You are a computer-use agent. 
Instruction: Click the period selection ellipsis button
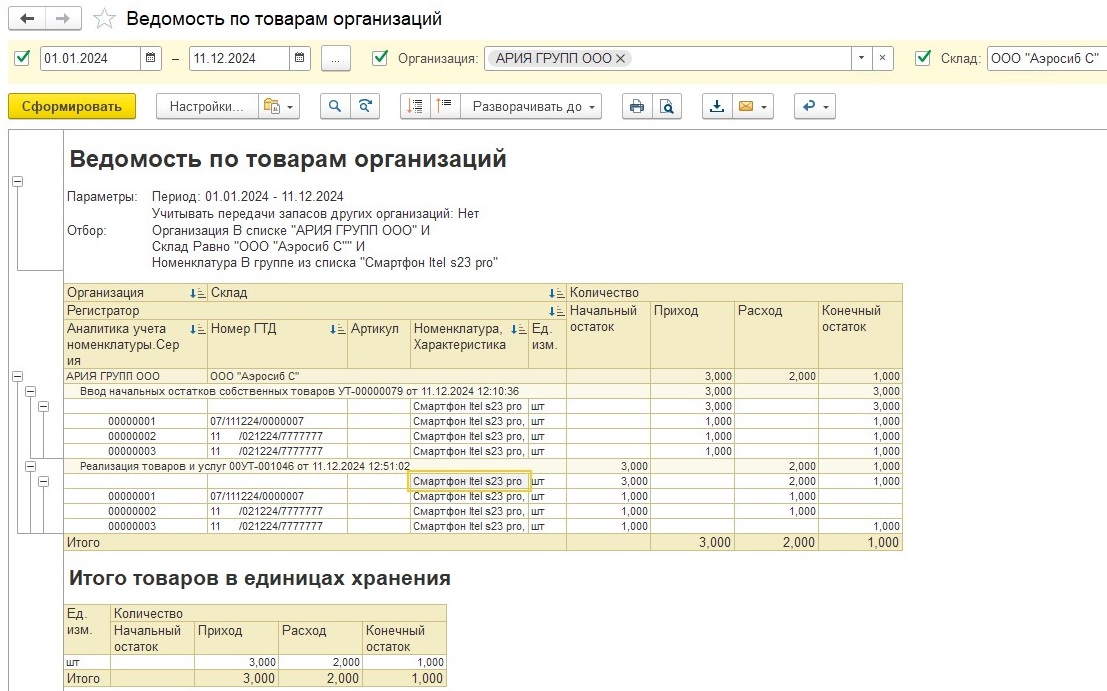pos(335,58)
